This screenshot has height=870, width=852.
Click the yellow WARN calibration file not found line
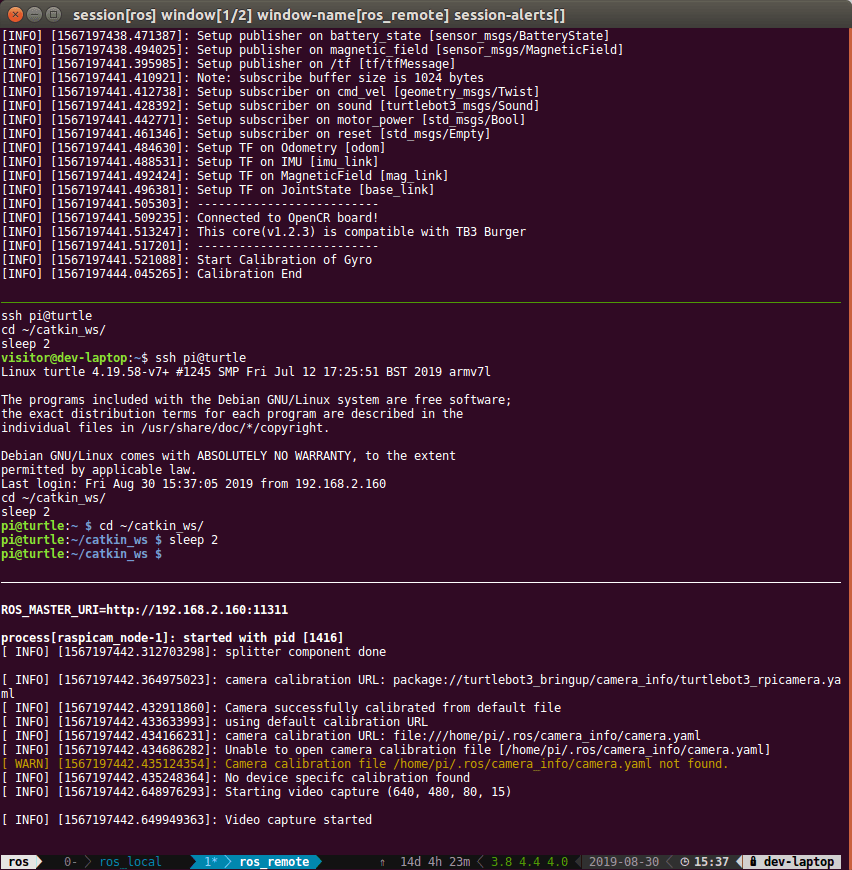[365, 764]
